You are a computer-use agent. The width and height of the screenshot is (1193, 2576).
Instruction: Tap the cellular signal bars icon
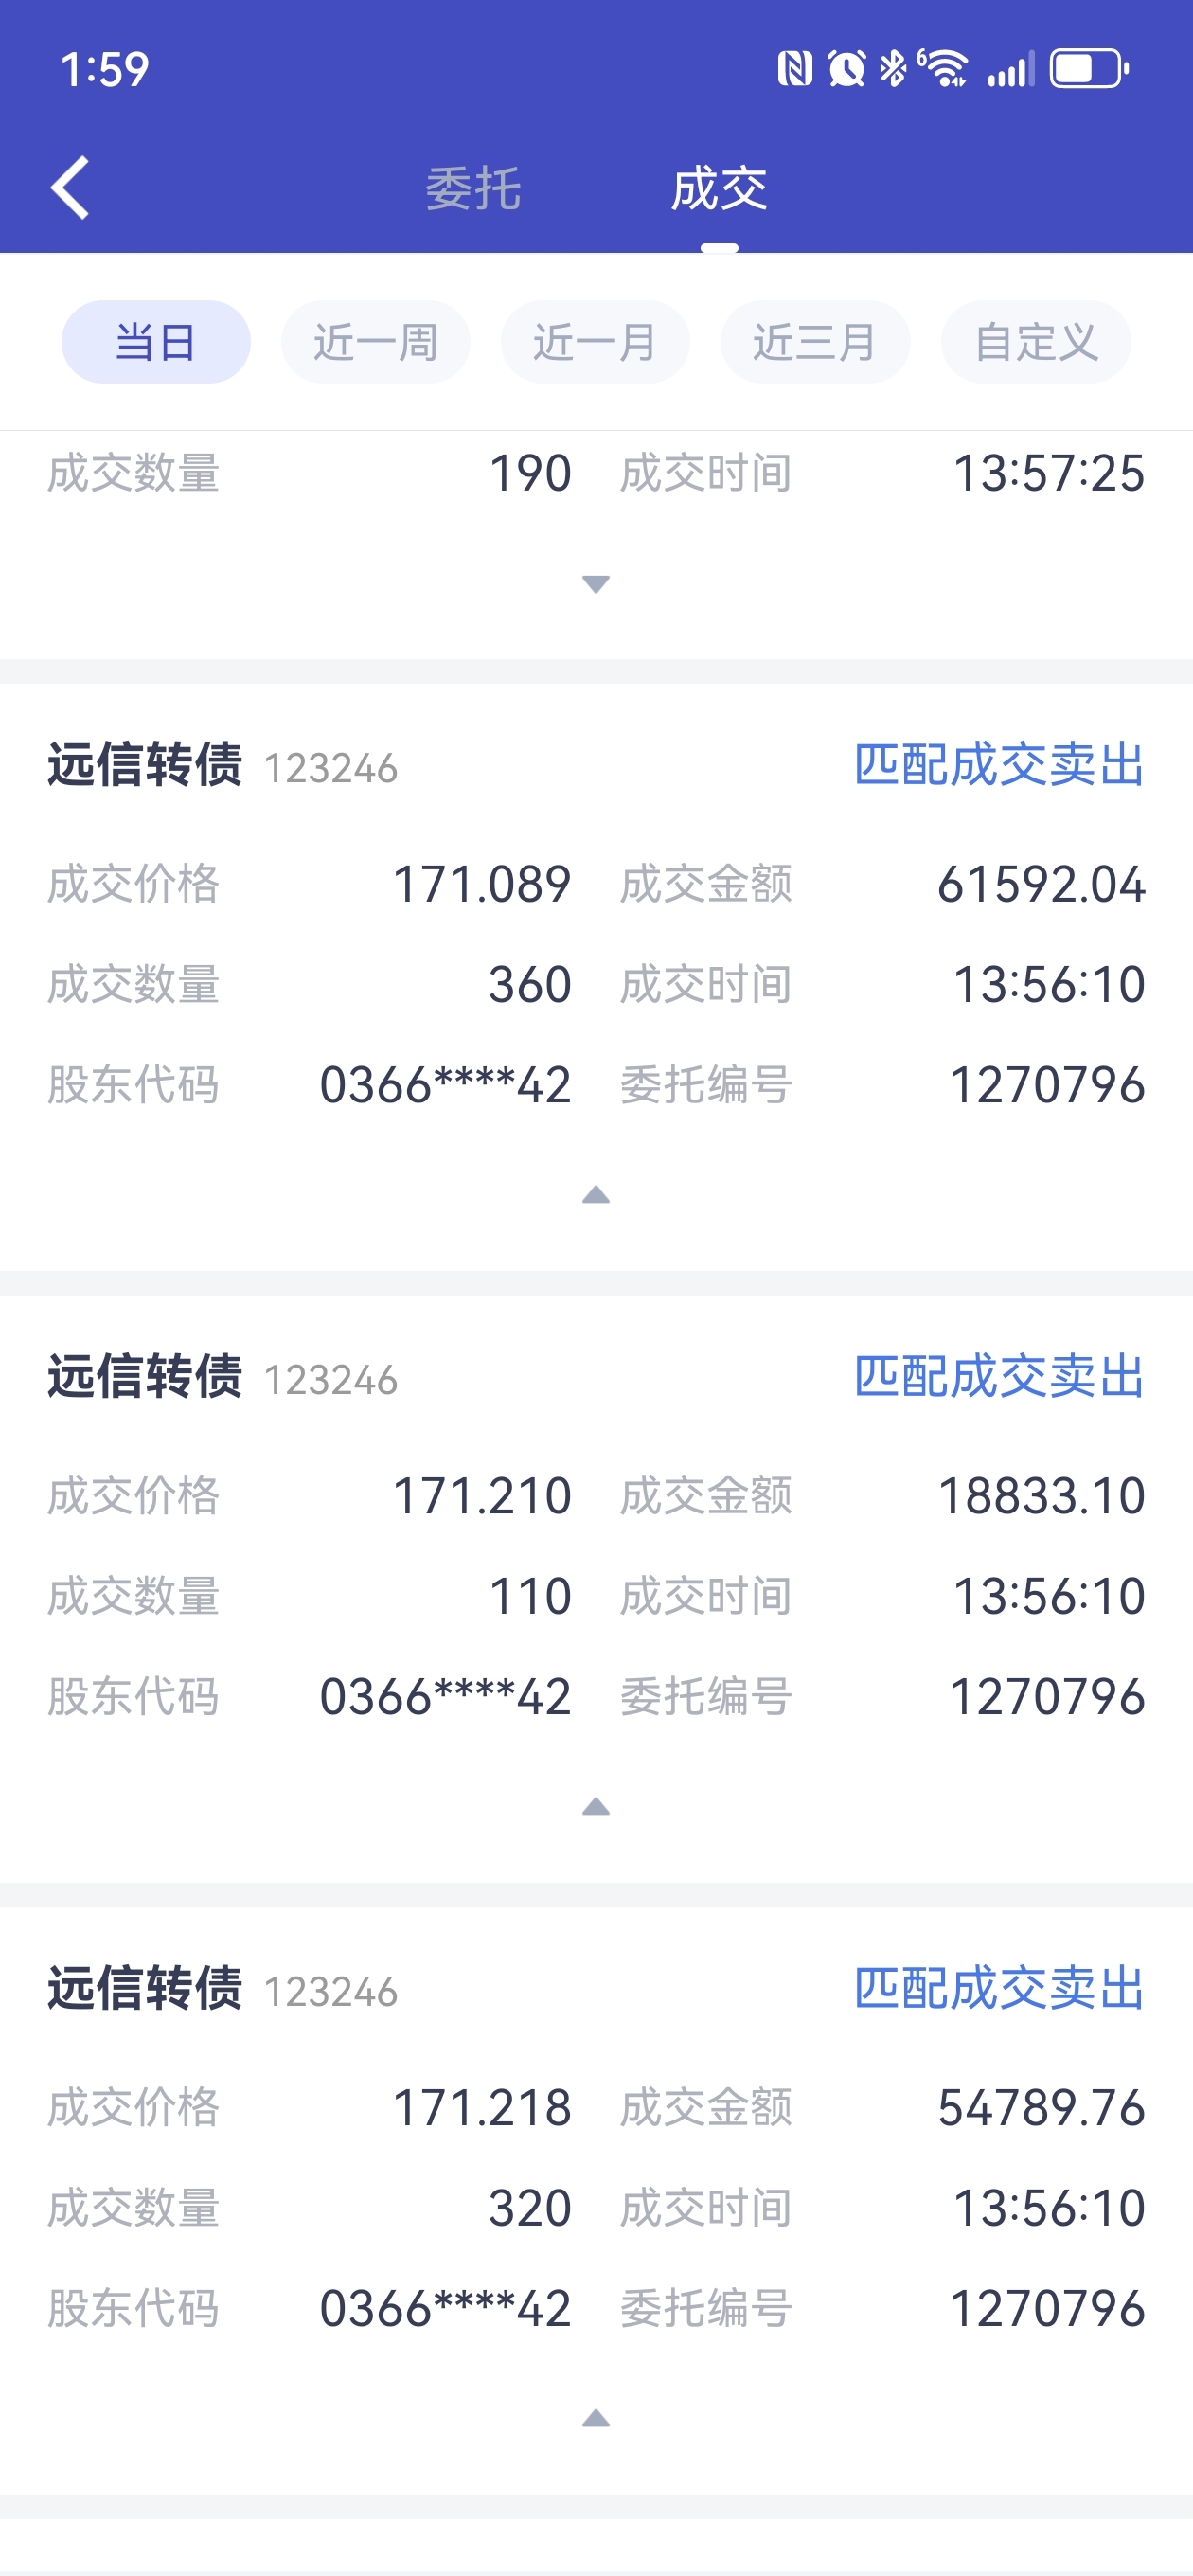pos(1010,70)
